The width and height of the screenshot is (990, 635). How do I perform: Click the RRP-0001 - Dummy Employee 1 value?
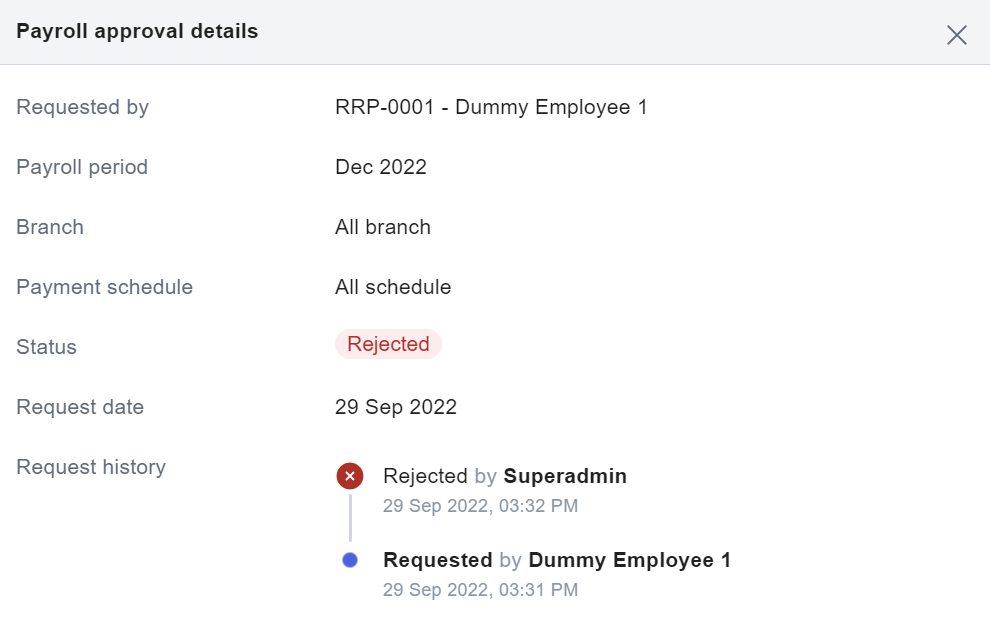click(491, 107)
